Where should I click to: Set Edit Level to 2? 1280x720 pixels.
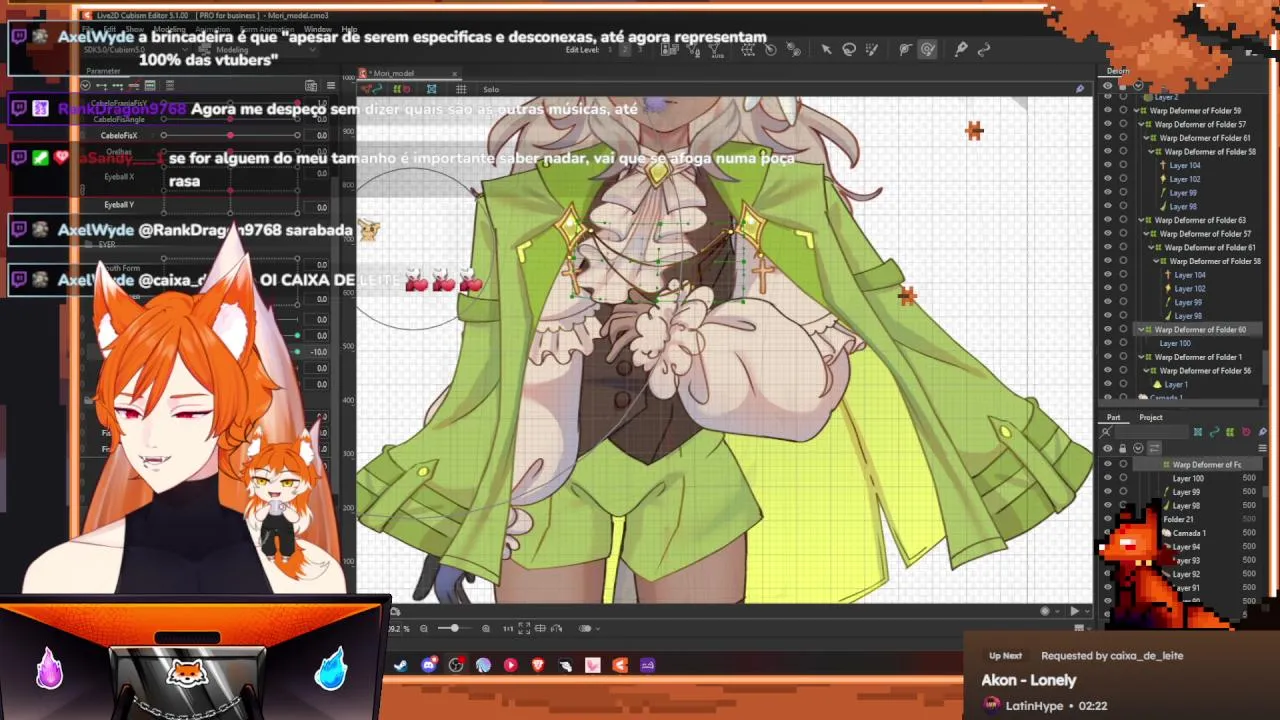click(626, 49)
